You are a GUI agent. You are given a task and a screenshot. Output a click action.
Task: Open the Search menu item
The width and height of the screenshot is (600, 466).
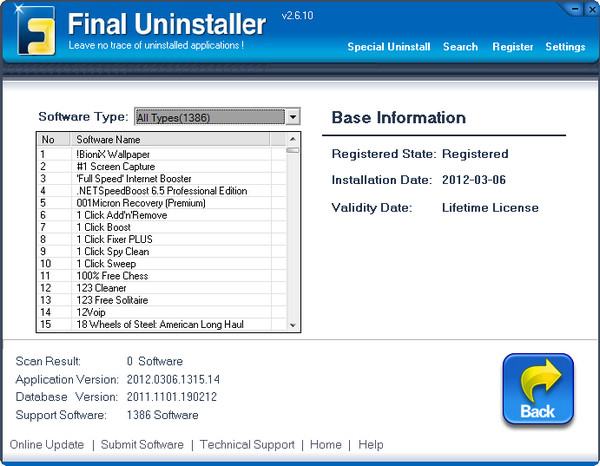pyautogui.click(x=460, y=47)
